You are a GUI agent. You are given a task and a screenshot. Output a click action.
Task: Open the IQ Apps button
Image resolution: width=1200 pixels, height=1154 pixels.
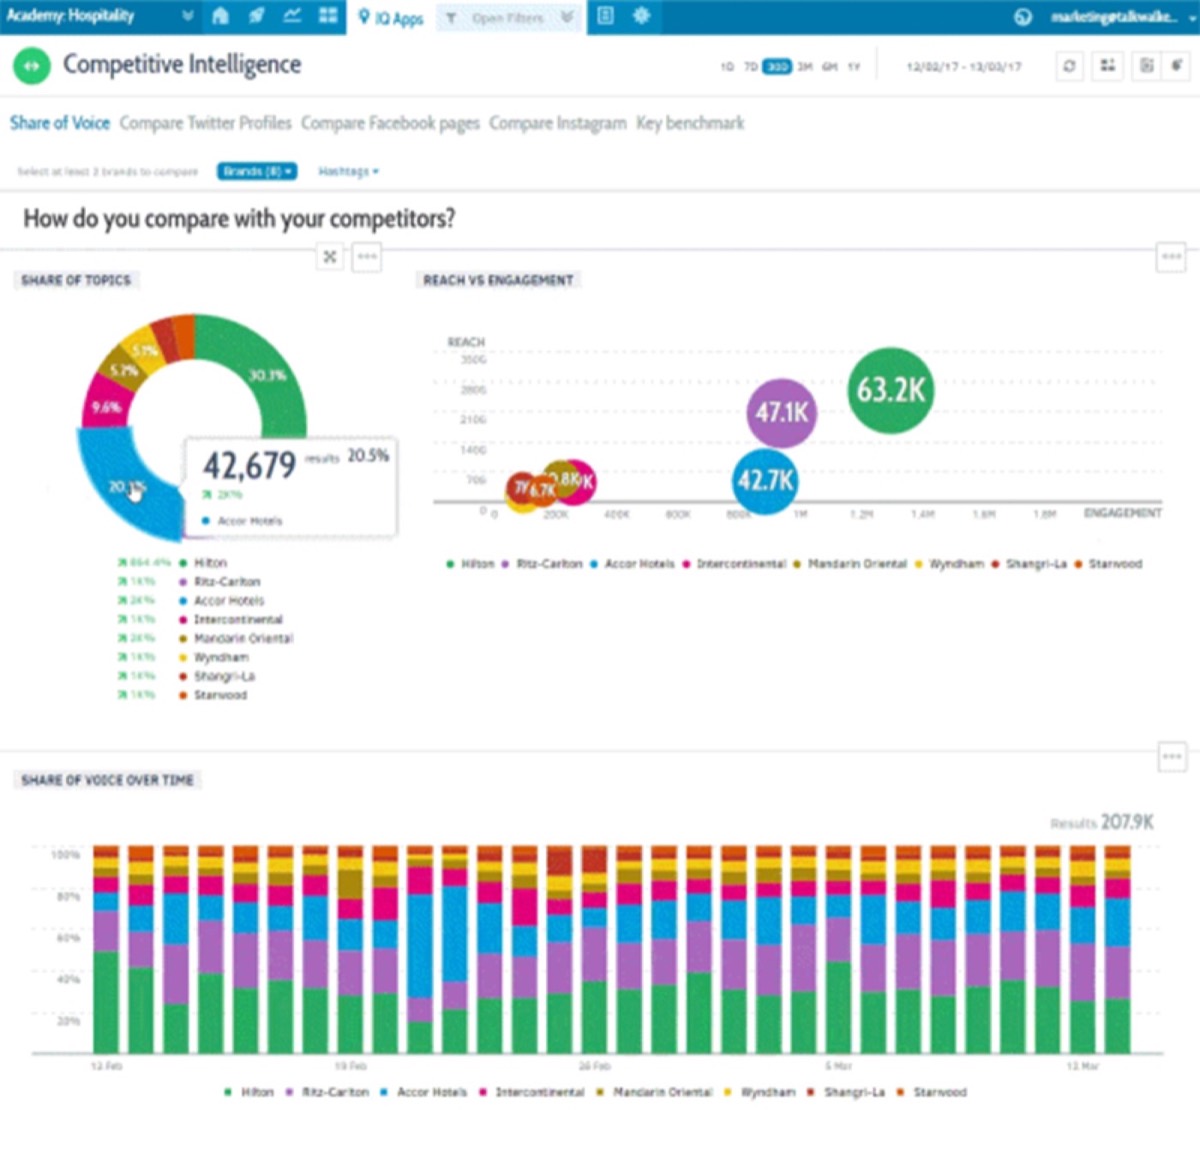391,17
